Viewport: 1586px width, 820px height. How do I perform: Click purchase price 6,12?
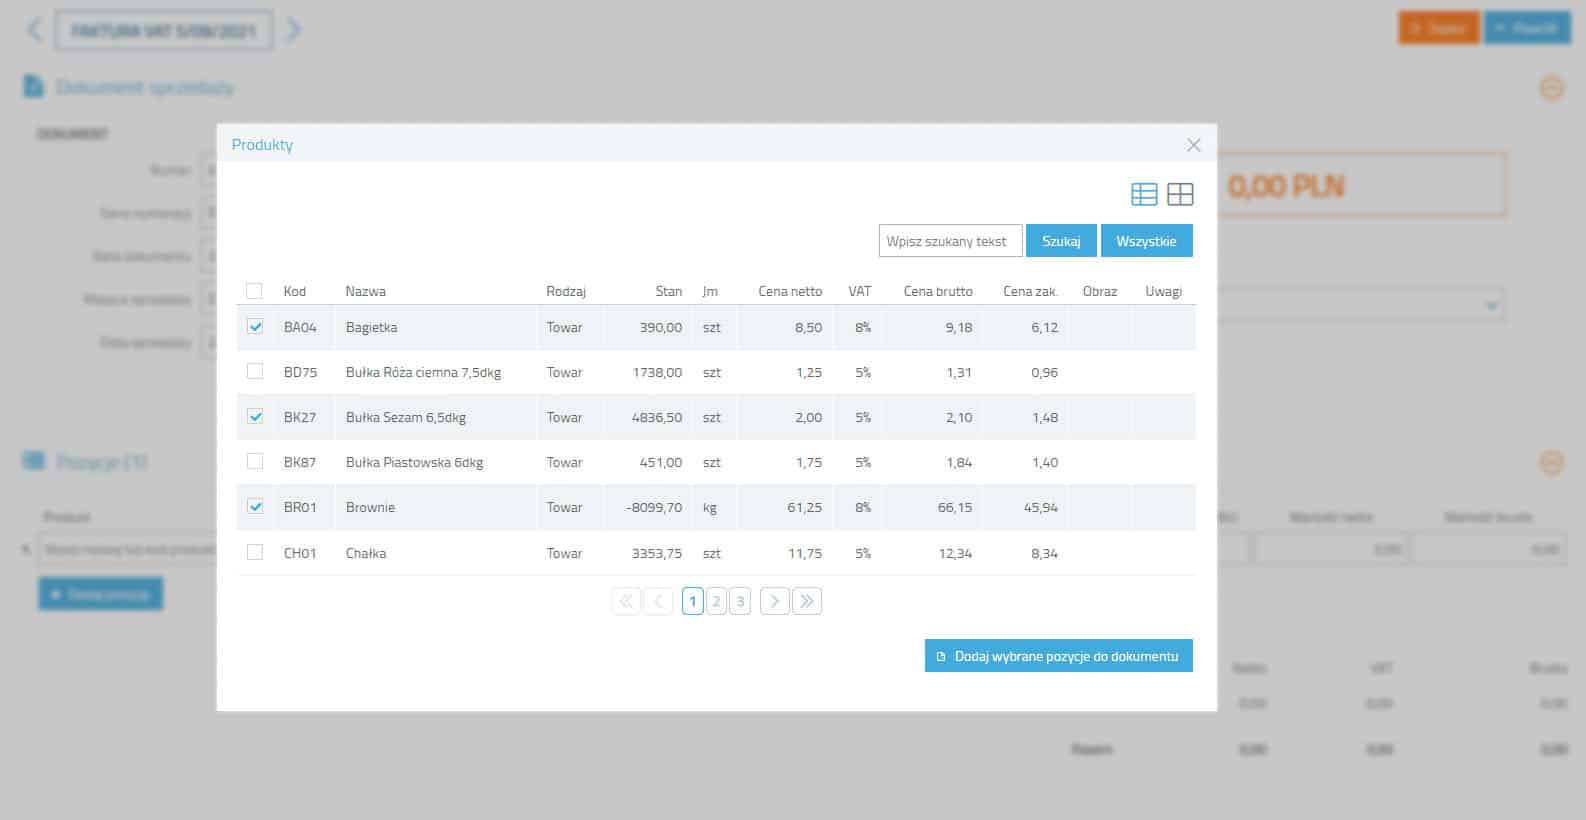point(1045,327)
